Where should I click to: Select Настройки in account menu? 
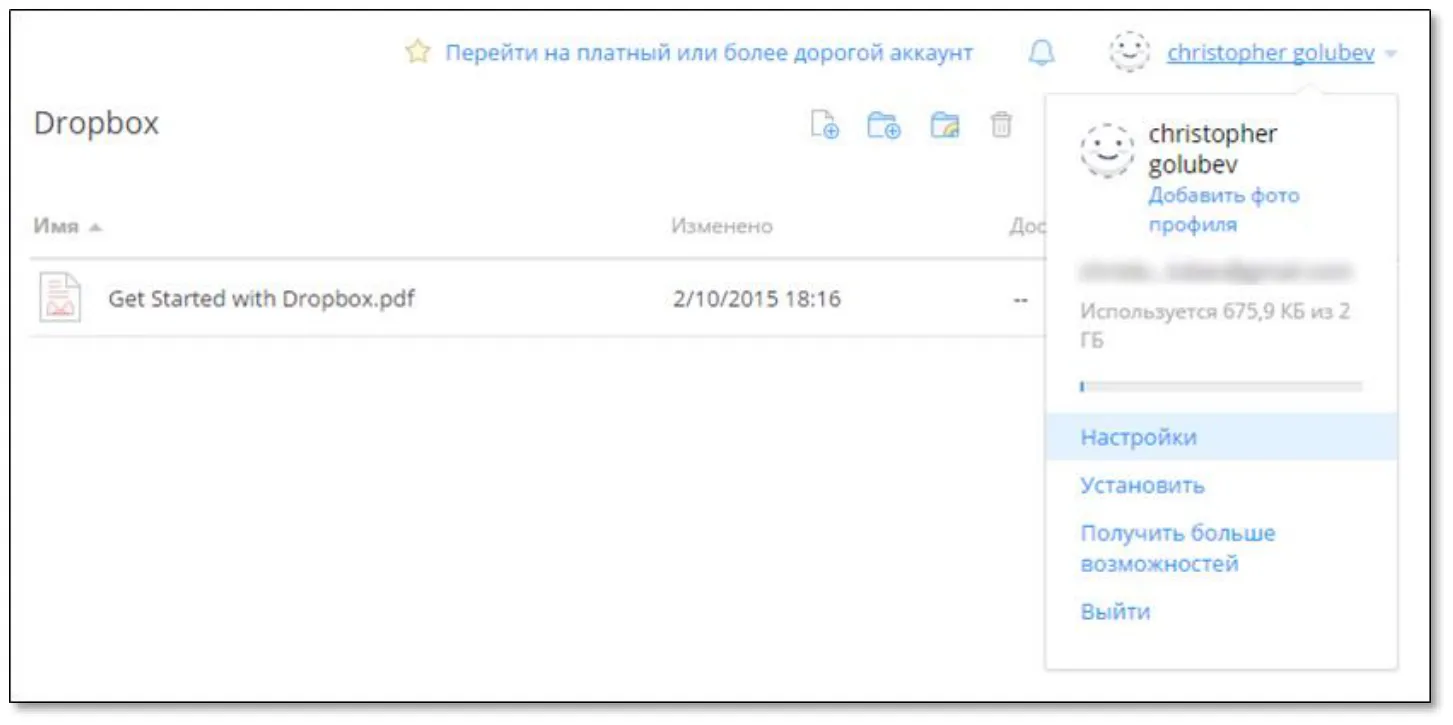coord(1221,437)
